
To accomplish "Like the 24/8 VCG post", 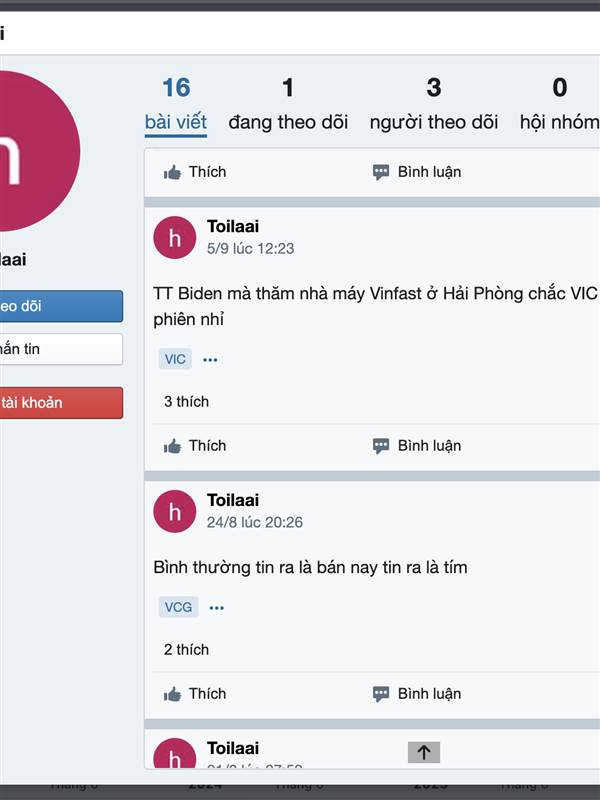I will (x=196, y=693).
